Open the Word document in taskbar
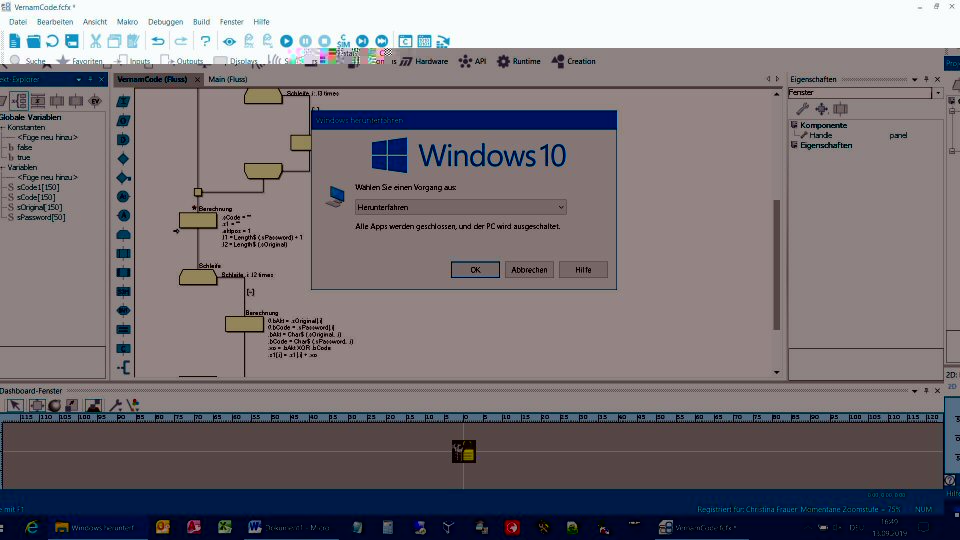Viewport: 960px width, 540px height. (x=289, y=528)
